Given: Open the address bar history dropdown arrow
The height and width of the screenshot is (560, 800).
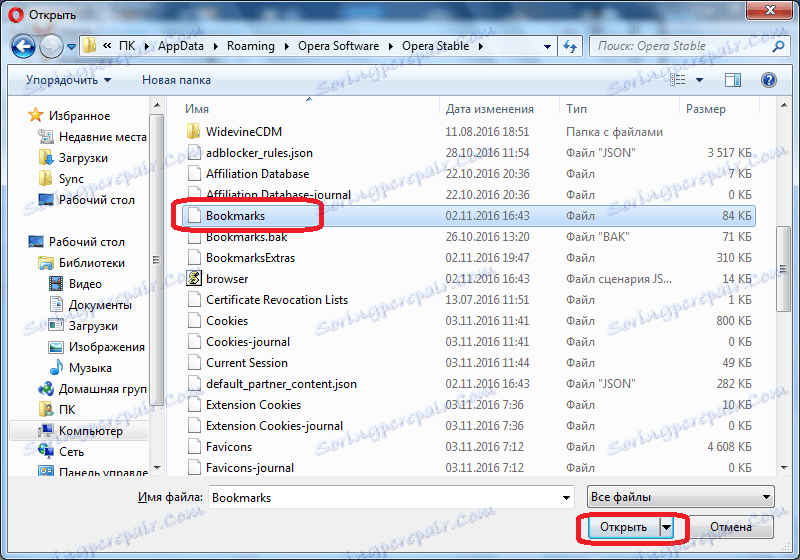Looking at the screenshot, I should (547, 46).
